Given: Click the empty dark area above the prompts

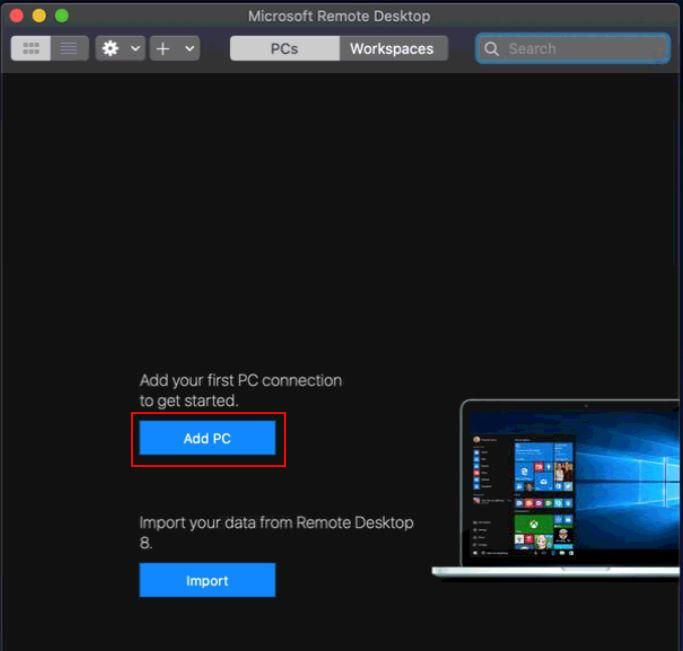Looking at the screenshot, I should click(340, 220).
